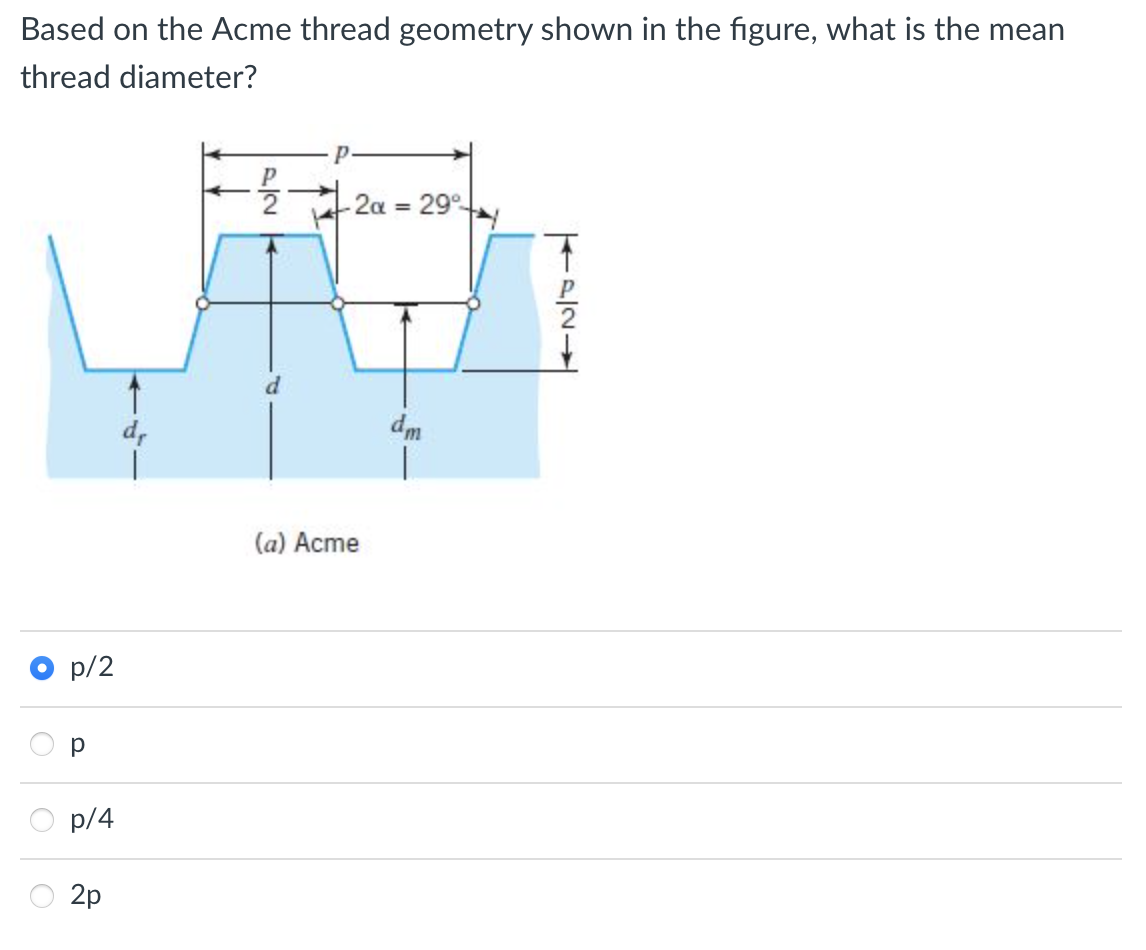Pick the 2p radio button
Image resolution: width=1146 pixels, height=950 pixels.
pyautogui.click(x=41, y=896)
